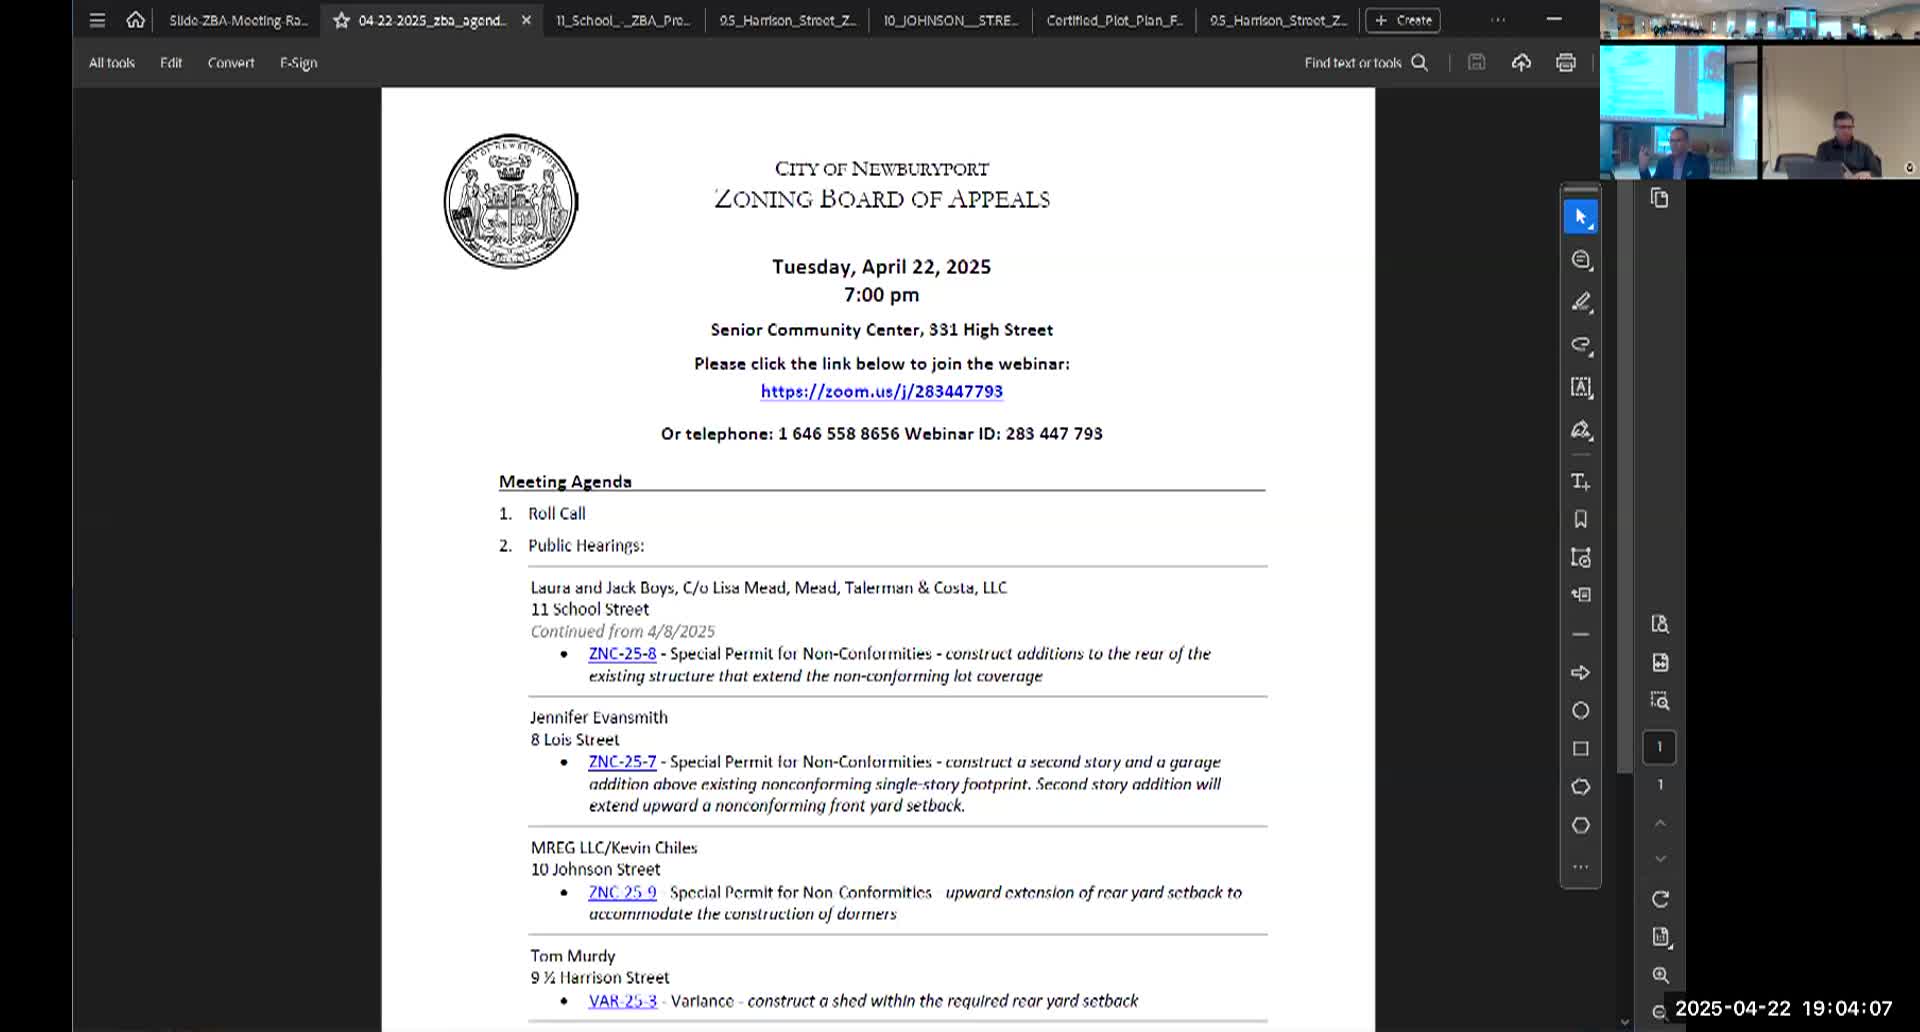Switch to Certified_Plot_Plan_F tab
Image resolution: width=1920 pixels, height=1032 pixels.
[1114, 20]
